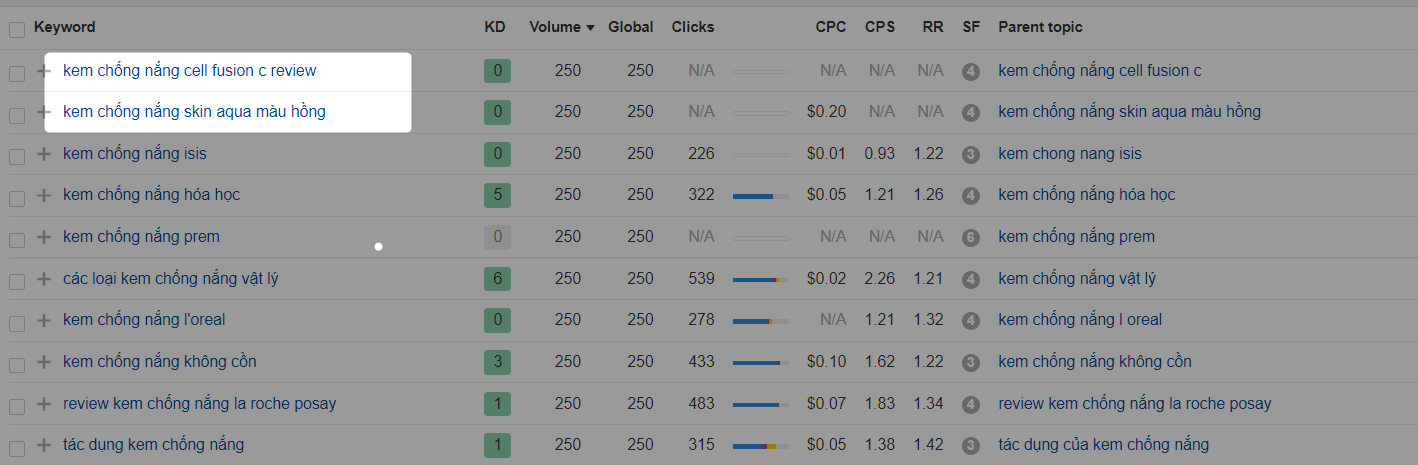Screen dimensions: 1418x465
Task: Sort by the Volume column arrow
Action: click(590, 28)
